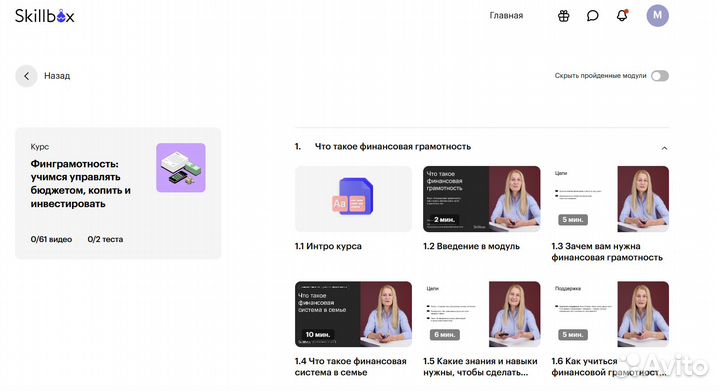Open video thumbnail for lesson 1.4
The width and height of the screenshot is (720, 391).
pos(353,314)
